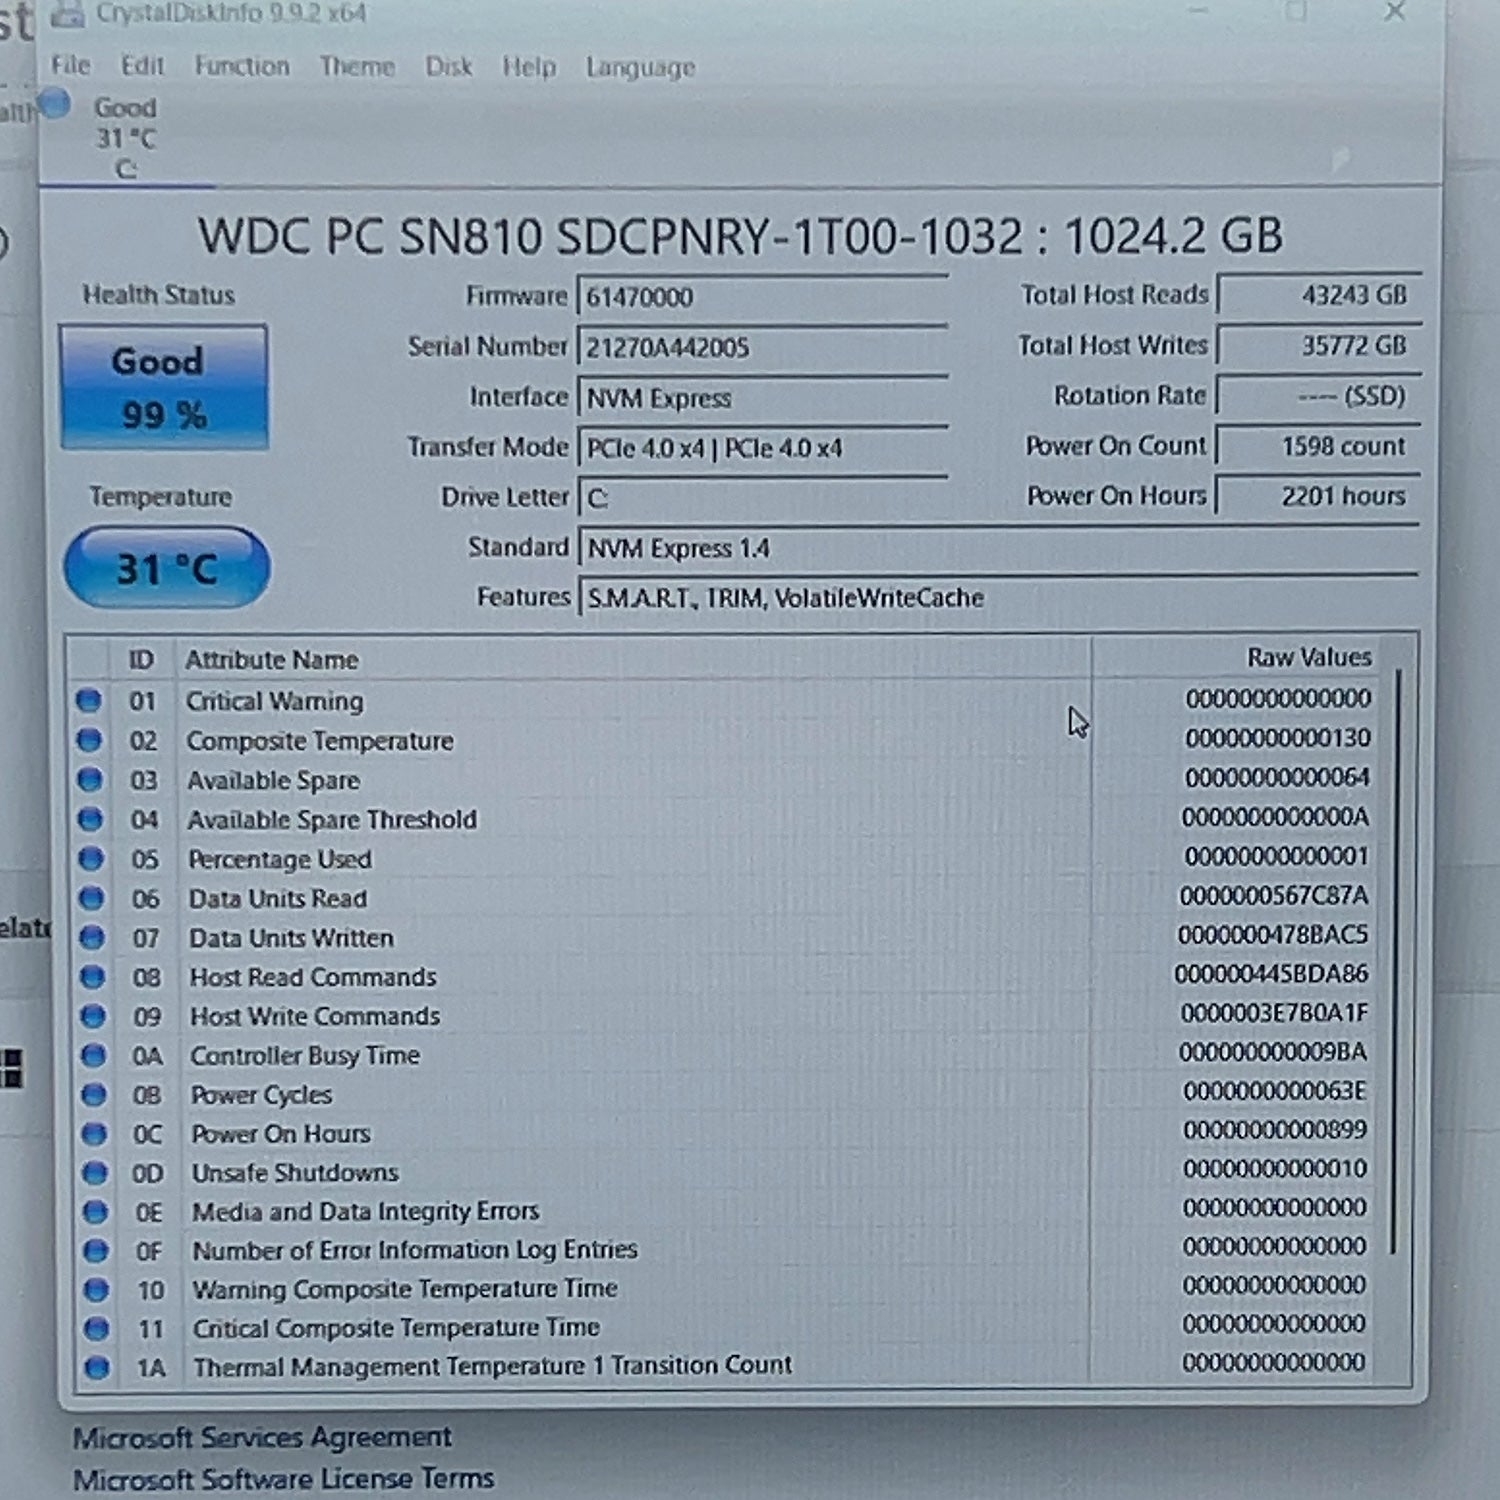Click the Interface field NVM Express
The height and width of the screenshot is (1500, 1500).
click(x=762, y=398)
